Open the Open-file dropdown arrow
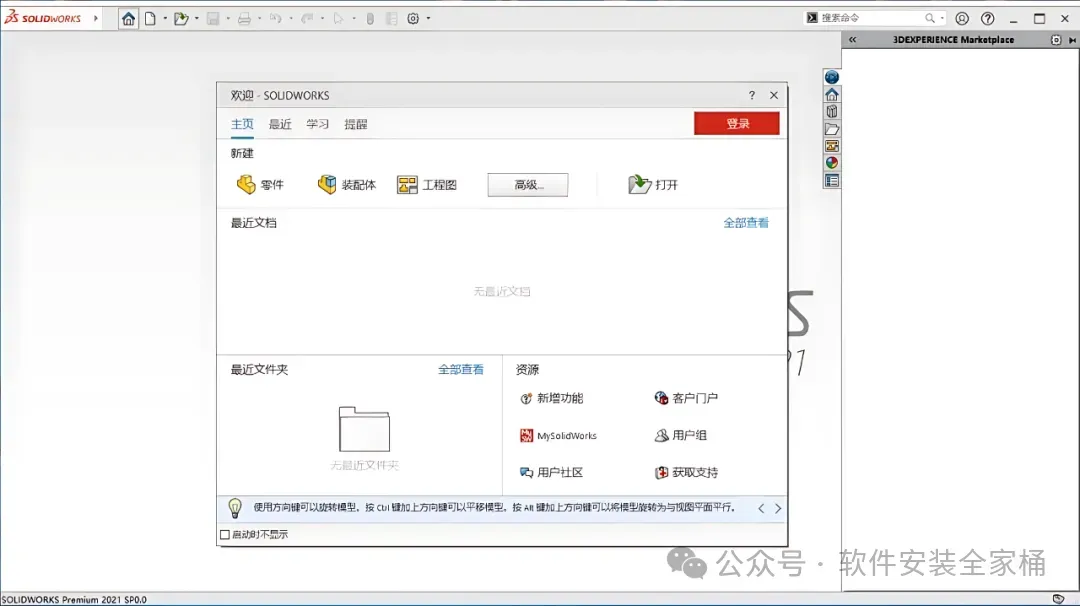 pyautogui.click(x=197, y=19)
